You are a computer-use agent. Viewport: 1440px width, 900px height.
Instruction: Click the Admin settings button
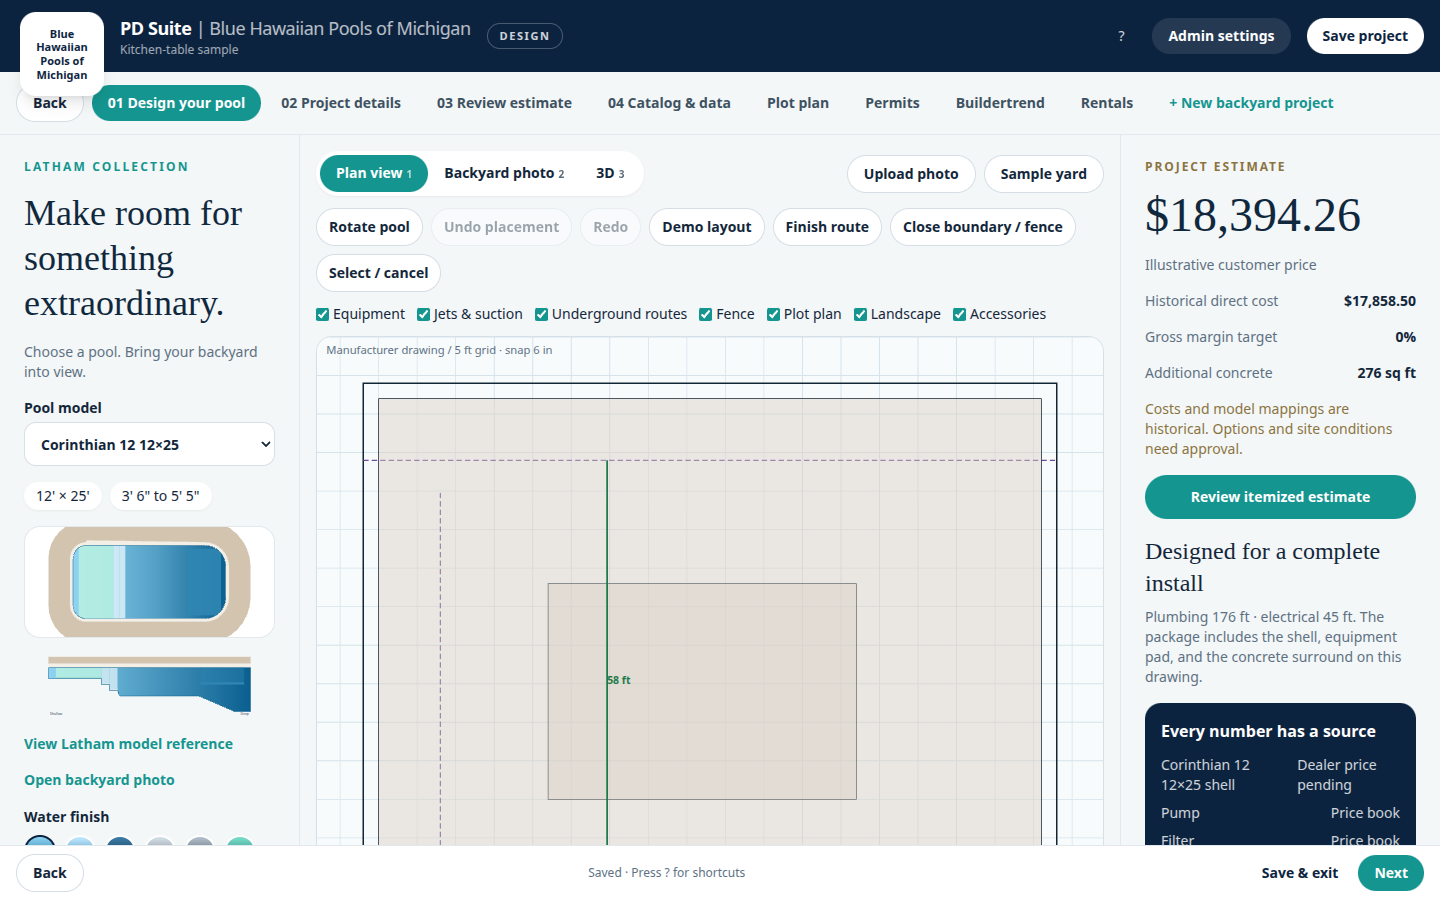pyautogui.click(x=1221, y=36)
